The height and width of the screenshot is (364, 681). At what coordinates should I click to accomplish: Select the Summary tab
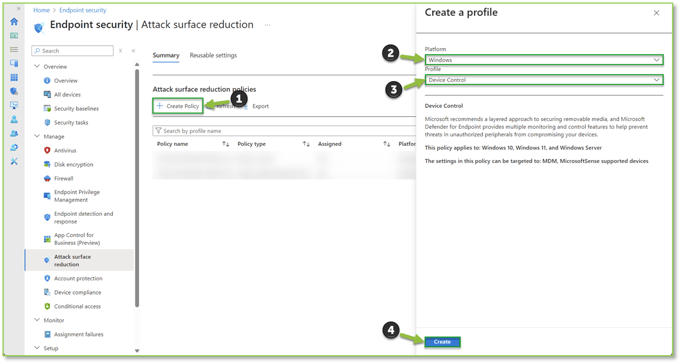(x=166, y=55)
